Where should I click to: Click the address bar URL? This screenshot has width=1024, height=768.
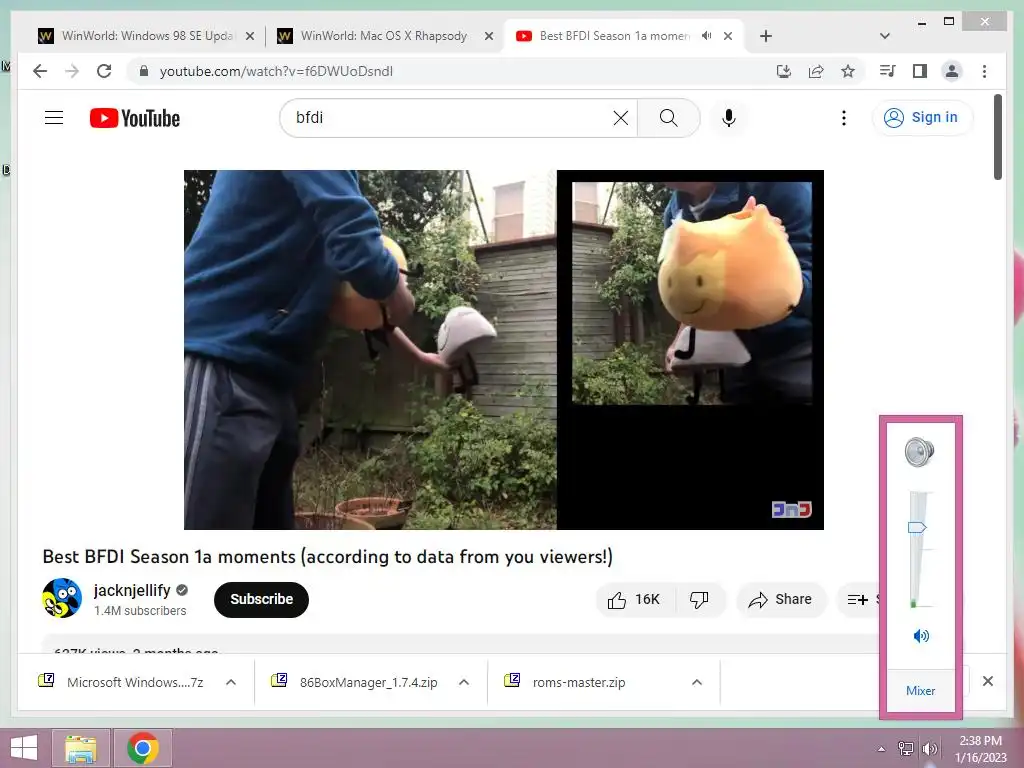(x=276, y=71)
